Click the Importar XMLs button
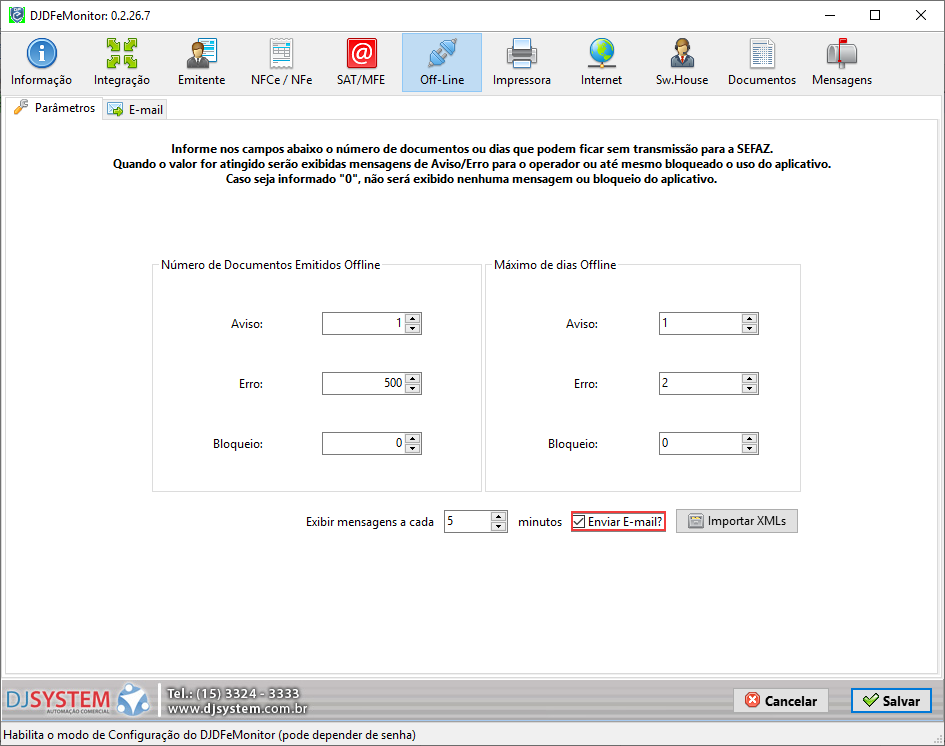Screen dimensions: 945x746 point(737,521)
